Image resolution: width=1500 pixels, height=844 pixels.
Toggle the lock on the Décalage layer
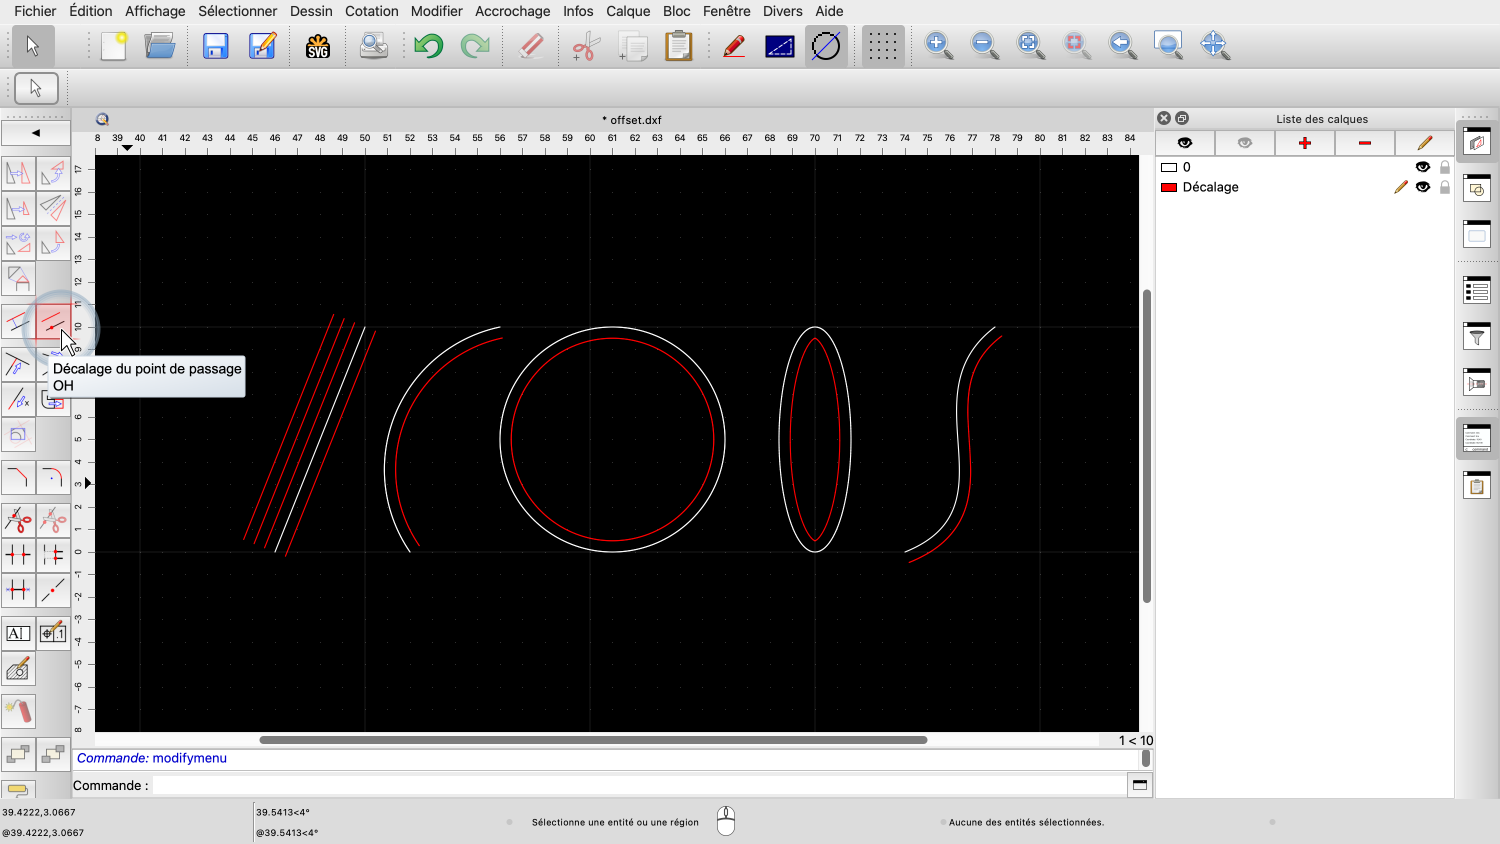tap(1445, 187)
